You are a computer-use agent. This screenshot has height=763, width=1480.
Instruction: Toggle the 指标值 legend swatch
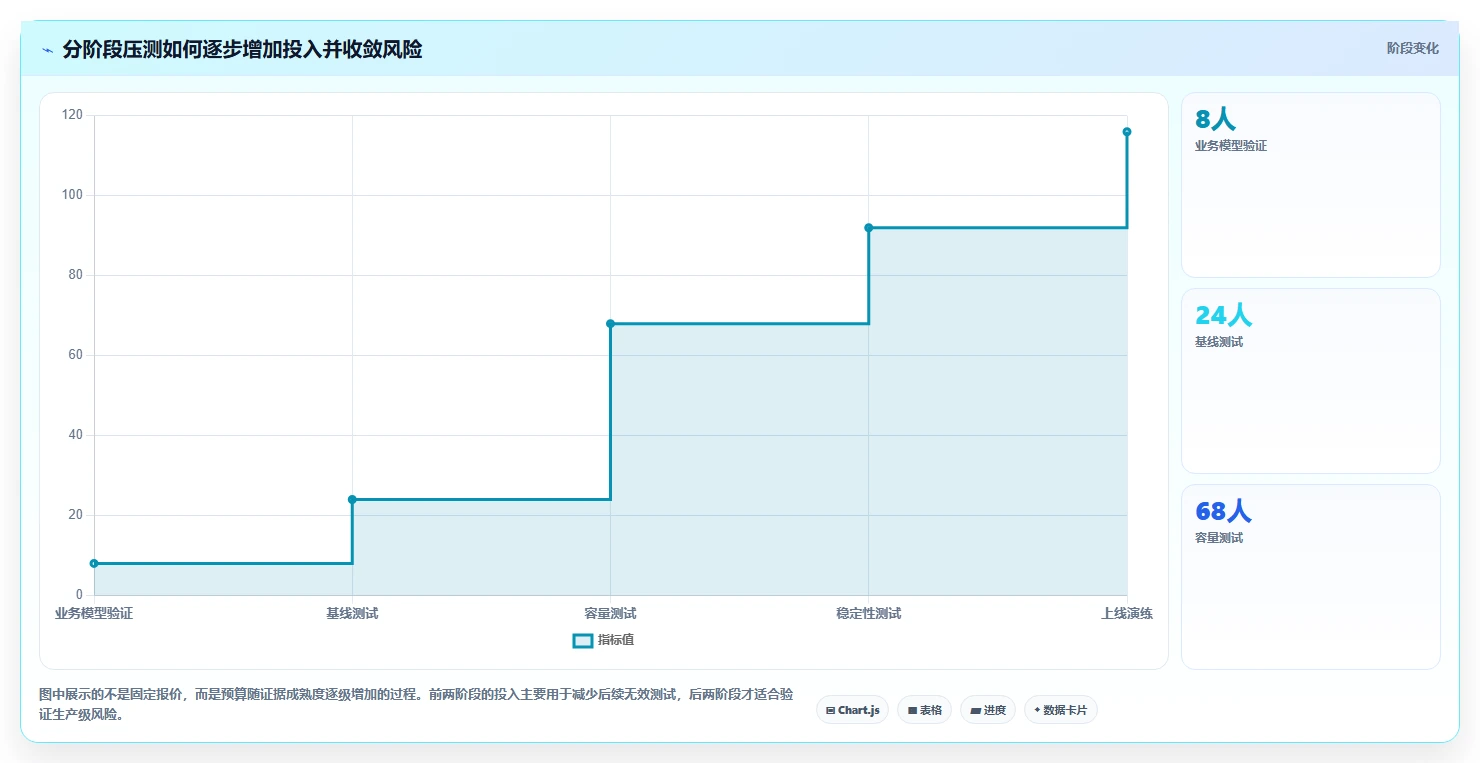coord(583,641)
